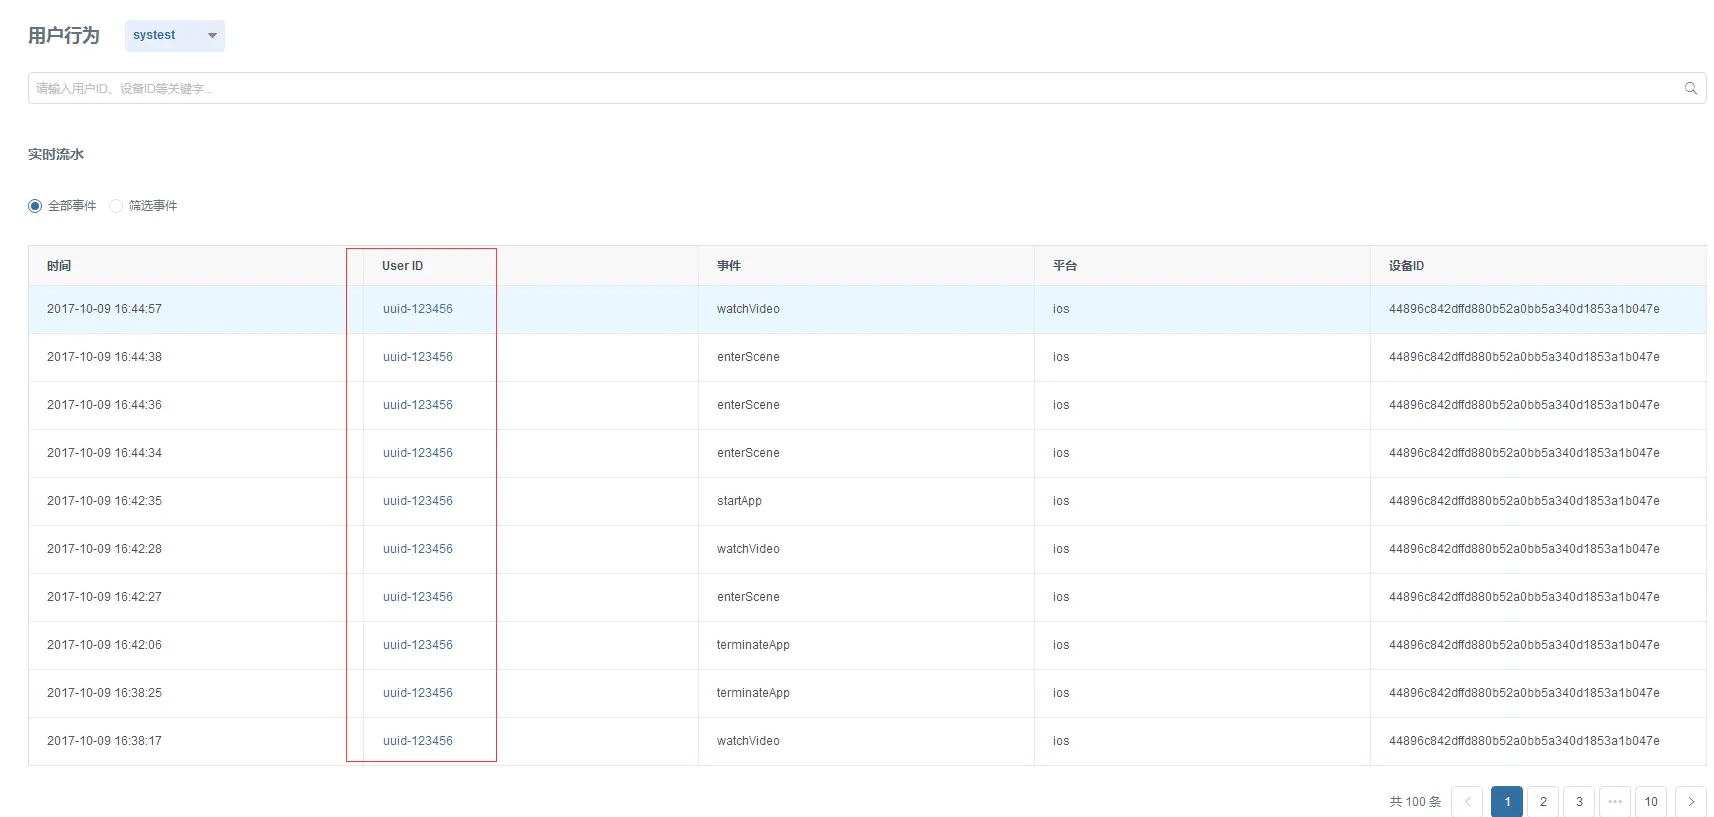Open pagination page 1
1714x817 pixels.
coord(1507,801)
